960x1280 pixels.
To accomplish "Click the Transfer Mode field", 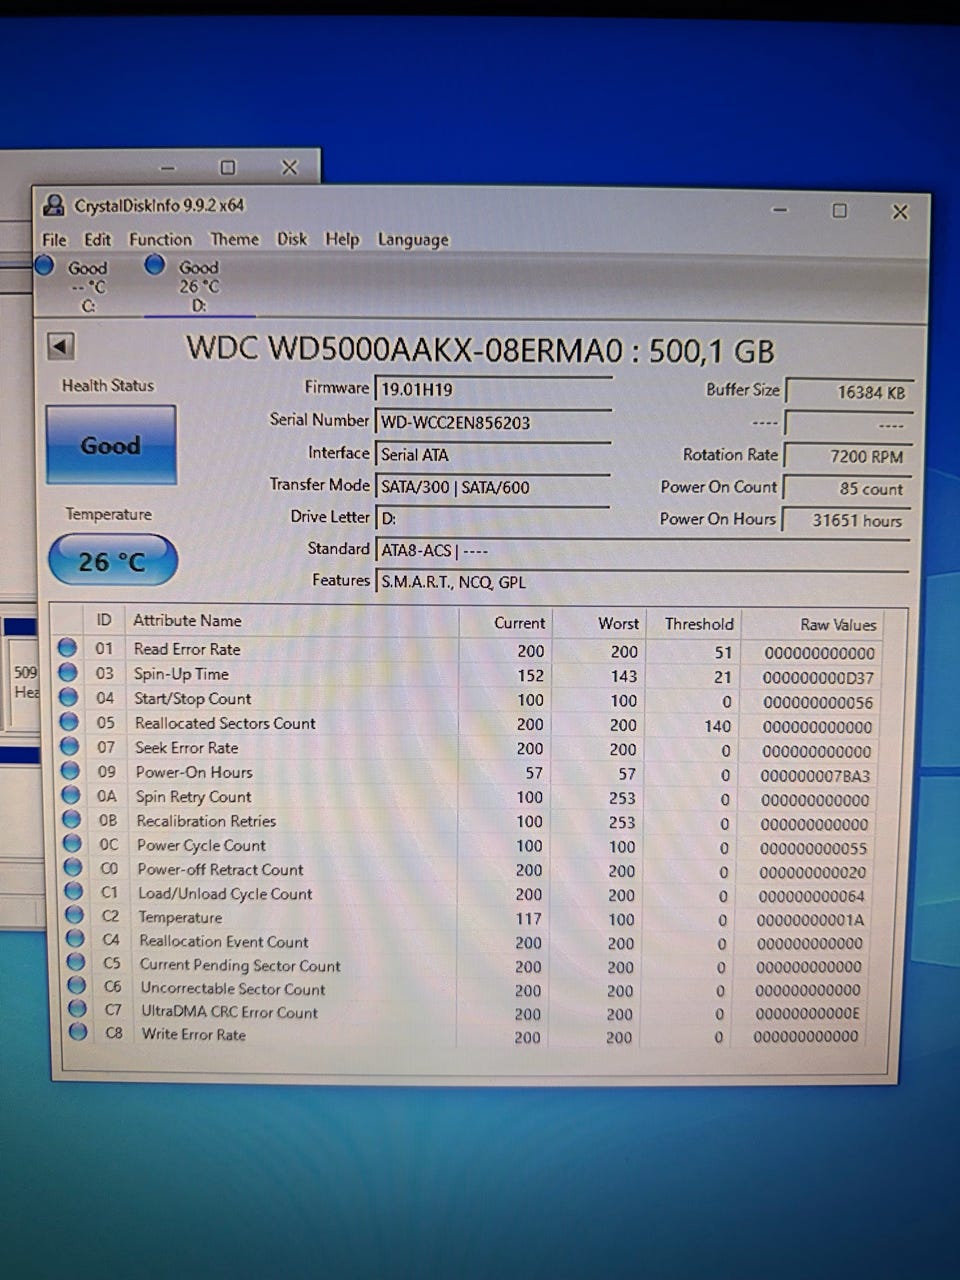I will coord(493,487).
